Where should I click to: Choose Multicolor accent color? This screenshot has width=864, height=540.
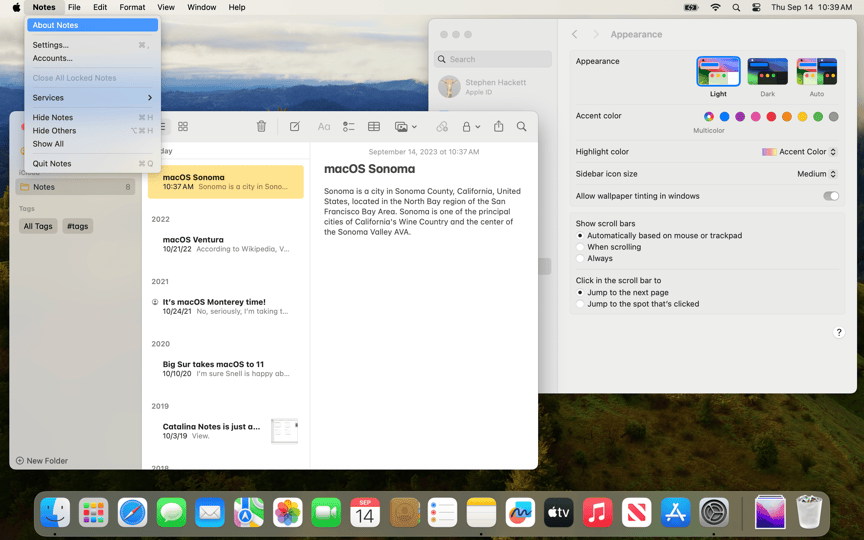click(709, 116)
